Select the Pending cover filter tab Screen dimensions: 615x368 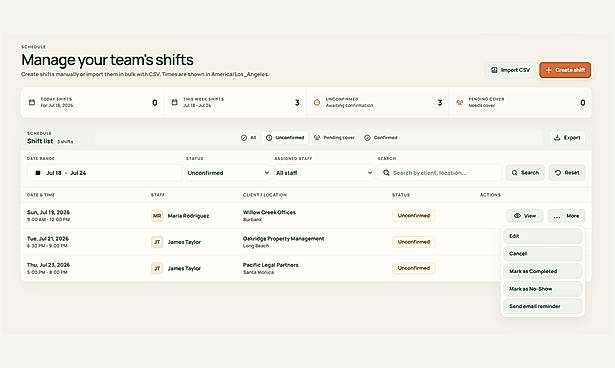coord(334,138)
